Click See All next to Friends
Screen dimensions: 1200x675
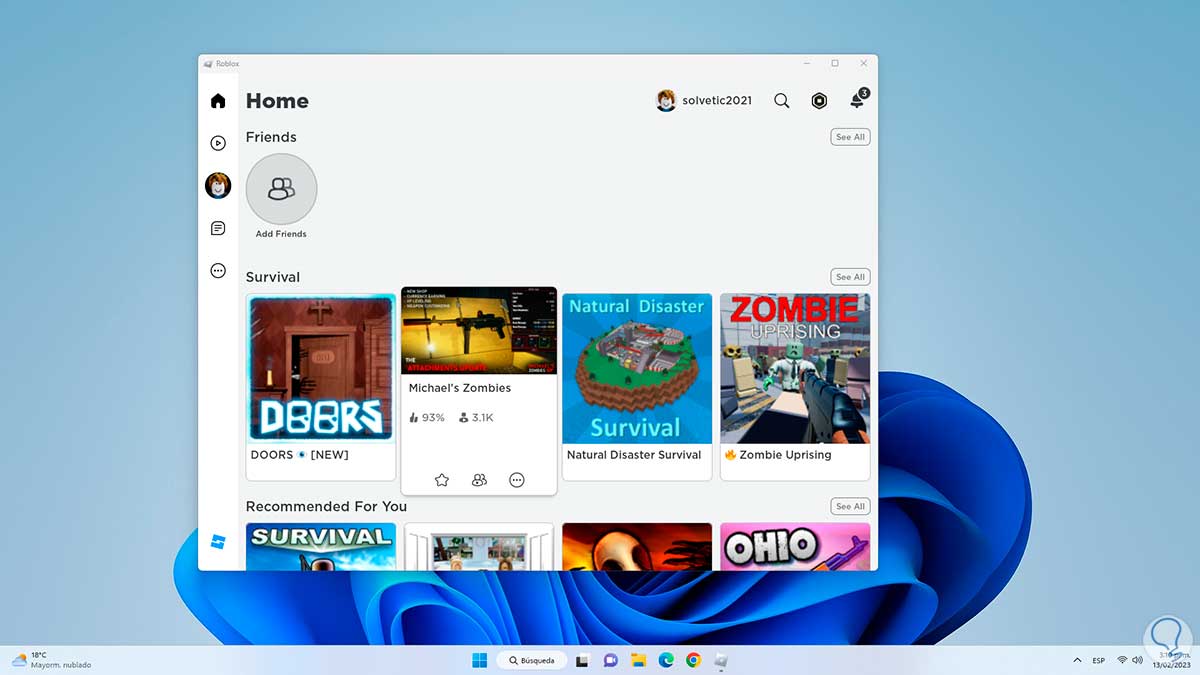[850, 137]
